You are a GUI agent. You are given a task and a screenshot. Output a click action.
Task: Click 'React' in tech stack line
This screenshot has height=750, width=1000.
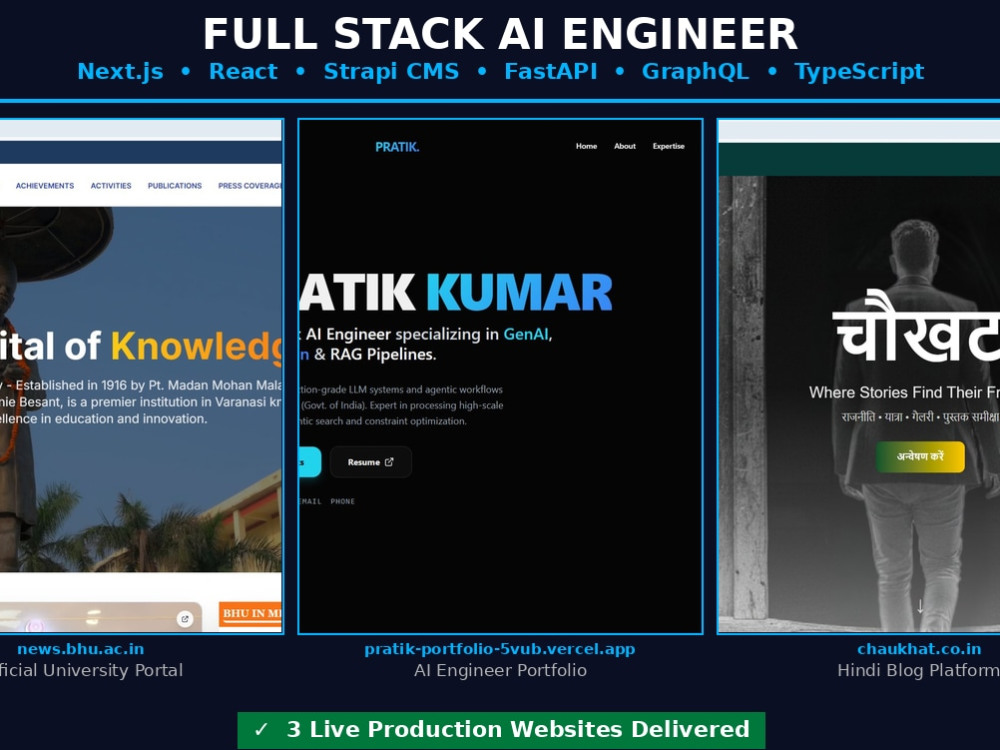coord(243,71)
